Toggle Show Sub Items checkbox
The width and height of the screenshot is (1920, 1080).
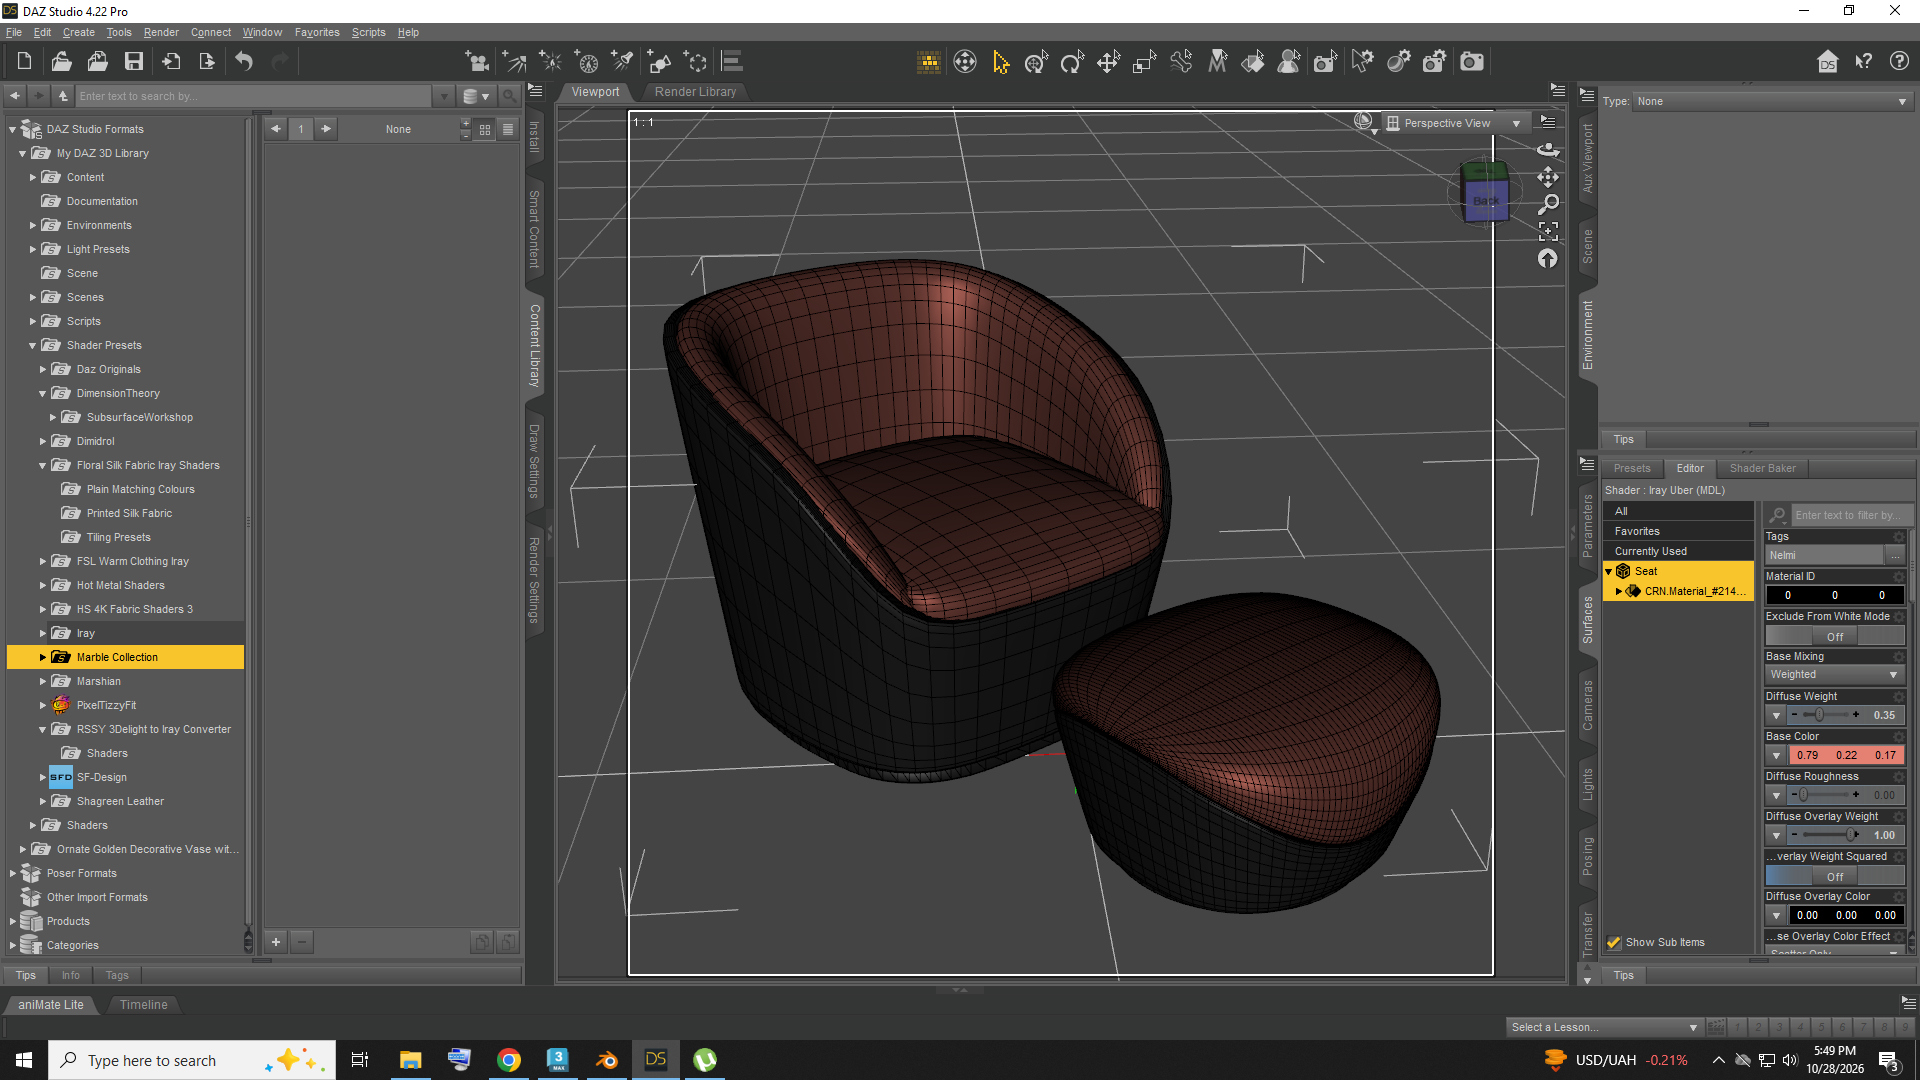coord(1613,942)
